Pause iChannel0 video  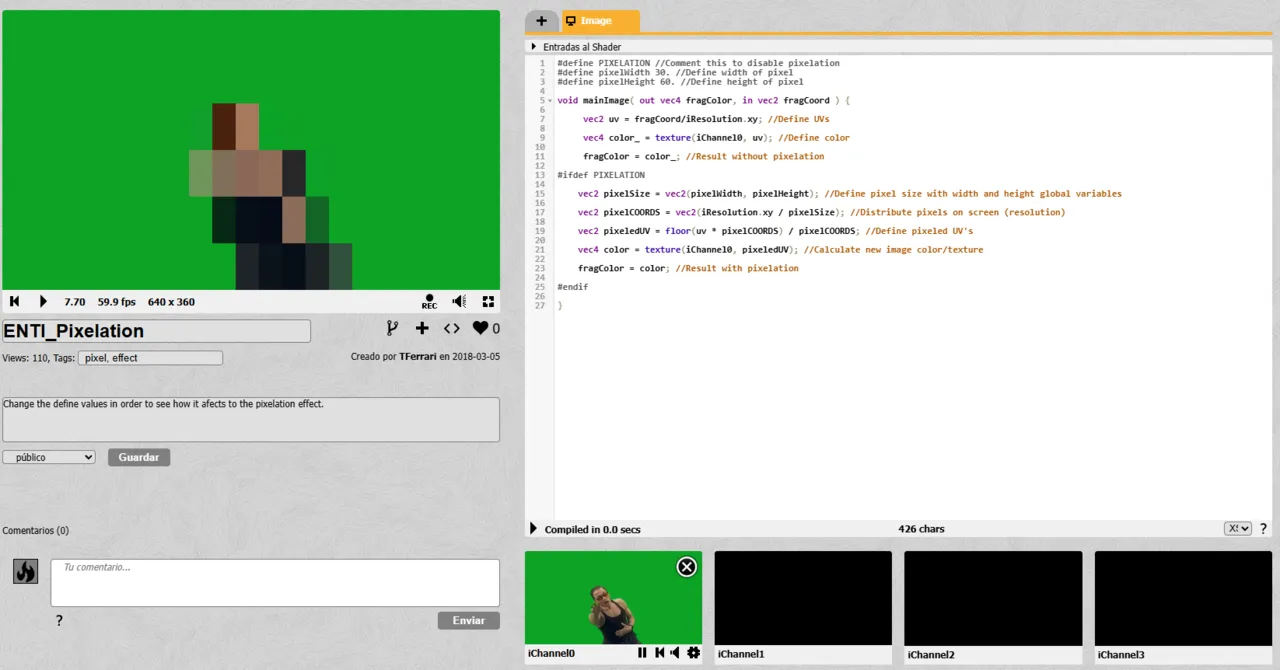tap(643, 653)
